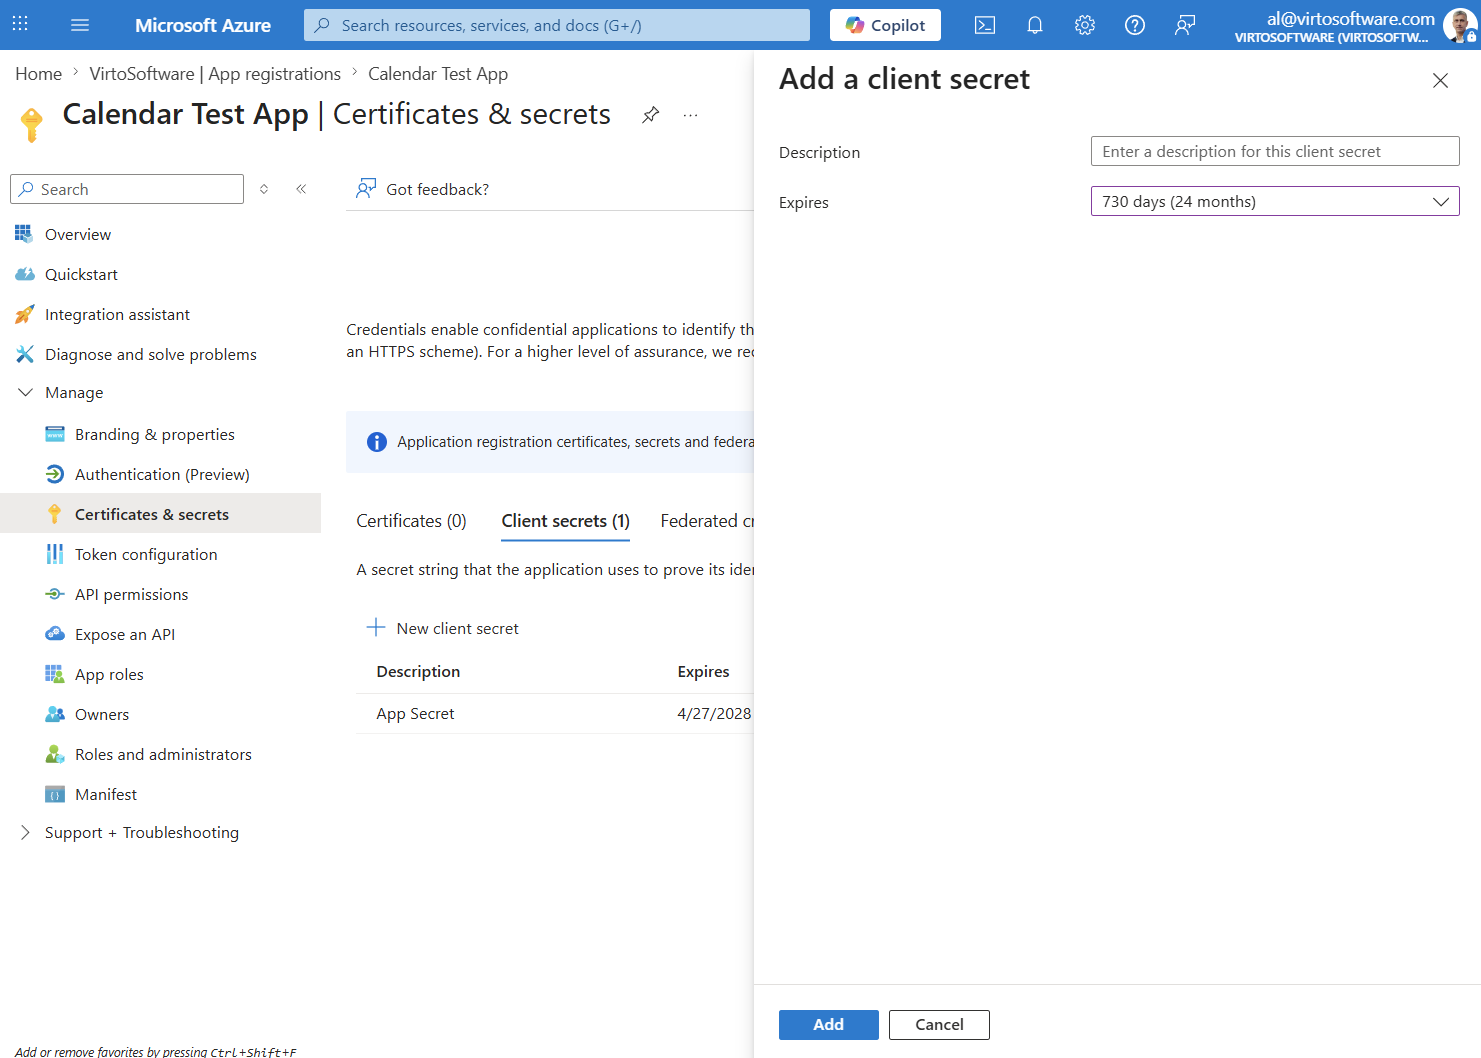Click the Quickstart cloud icon
This screenshot has height=1058, width=1481.
coord(25,274)
